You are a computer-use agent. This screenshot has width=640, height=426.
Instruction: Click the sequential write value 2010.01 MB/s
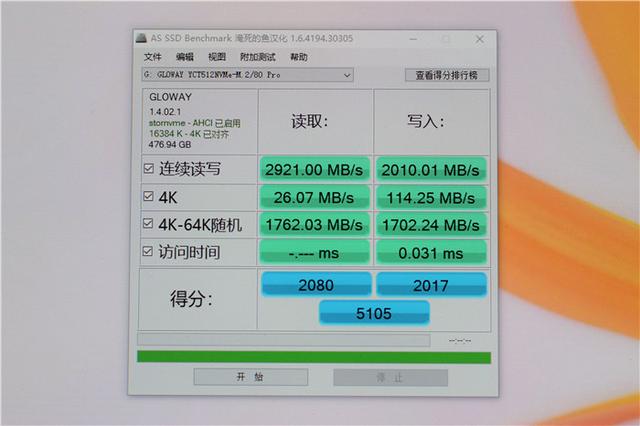(431, 170)
